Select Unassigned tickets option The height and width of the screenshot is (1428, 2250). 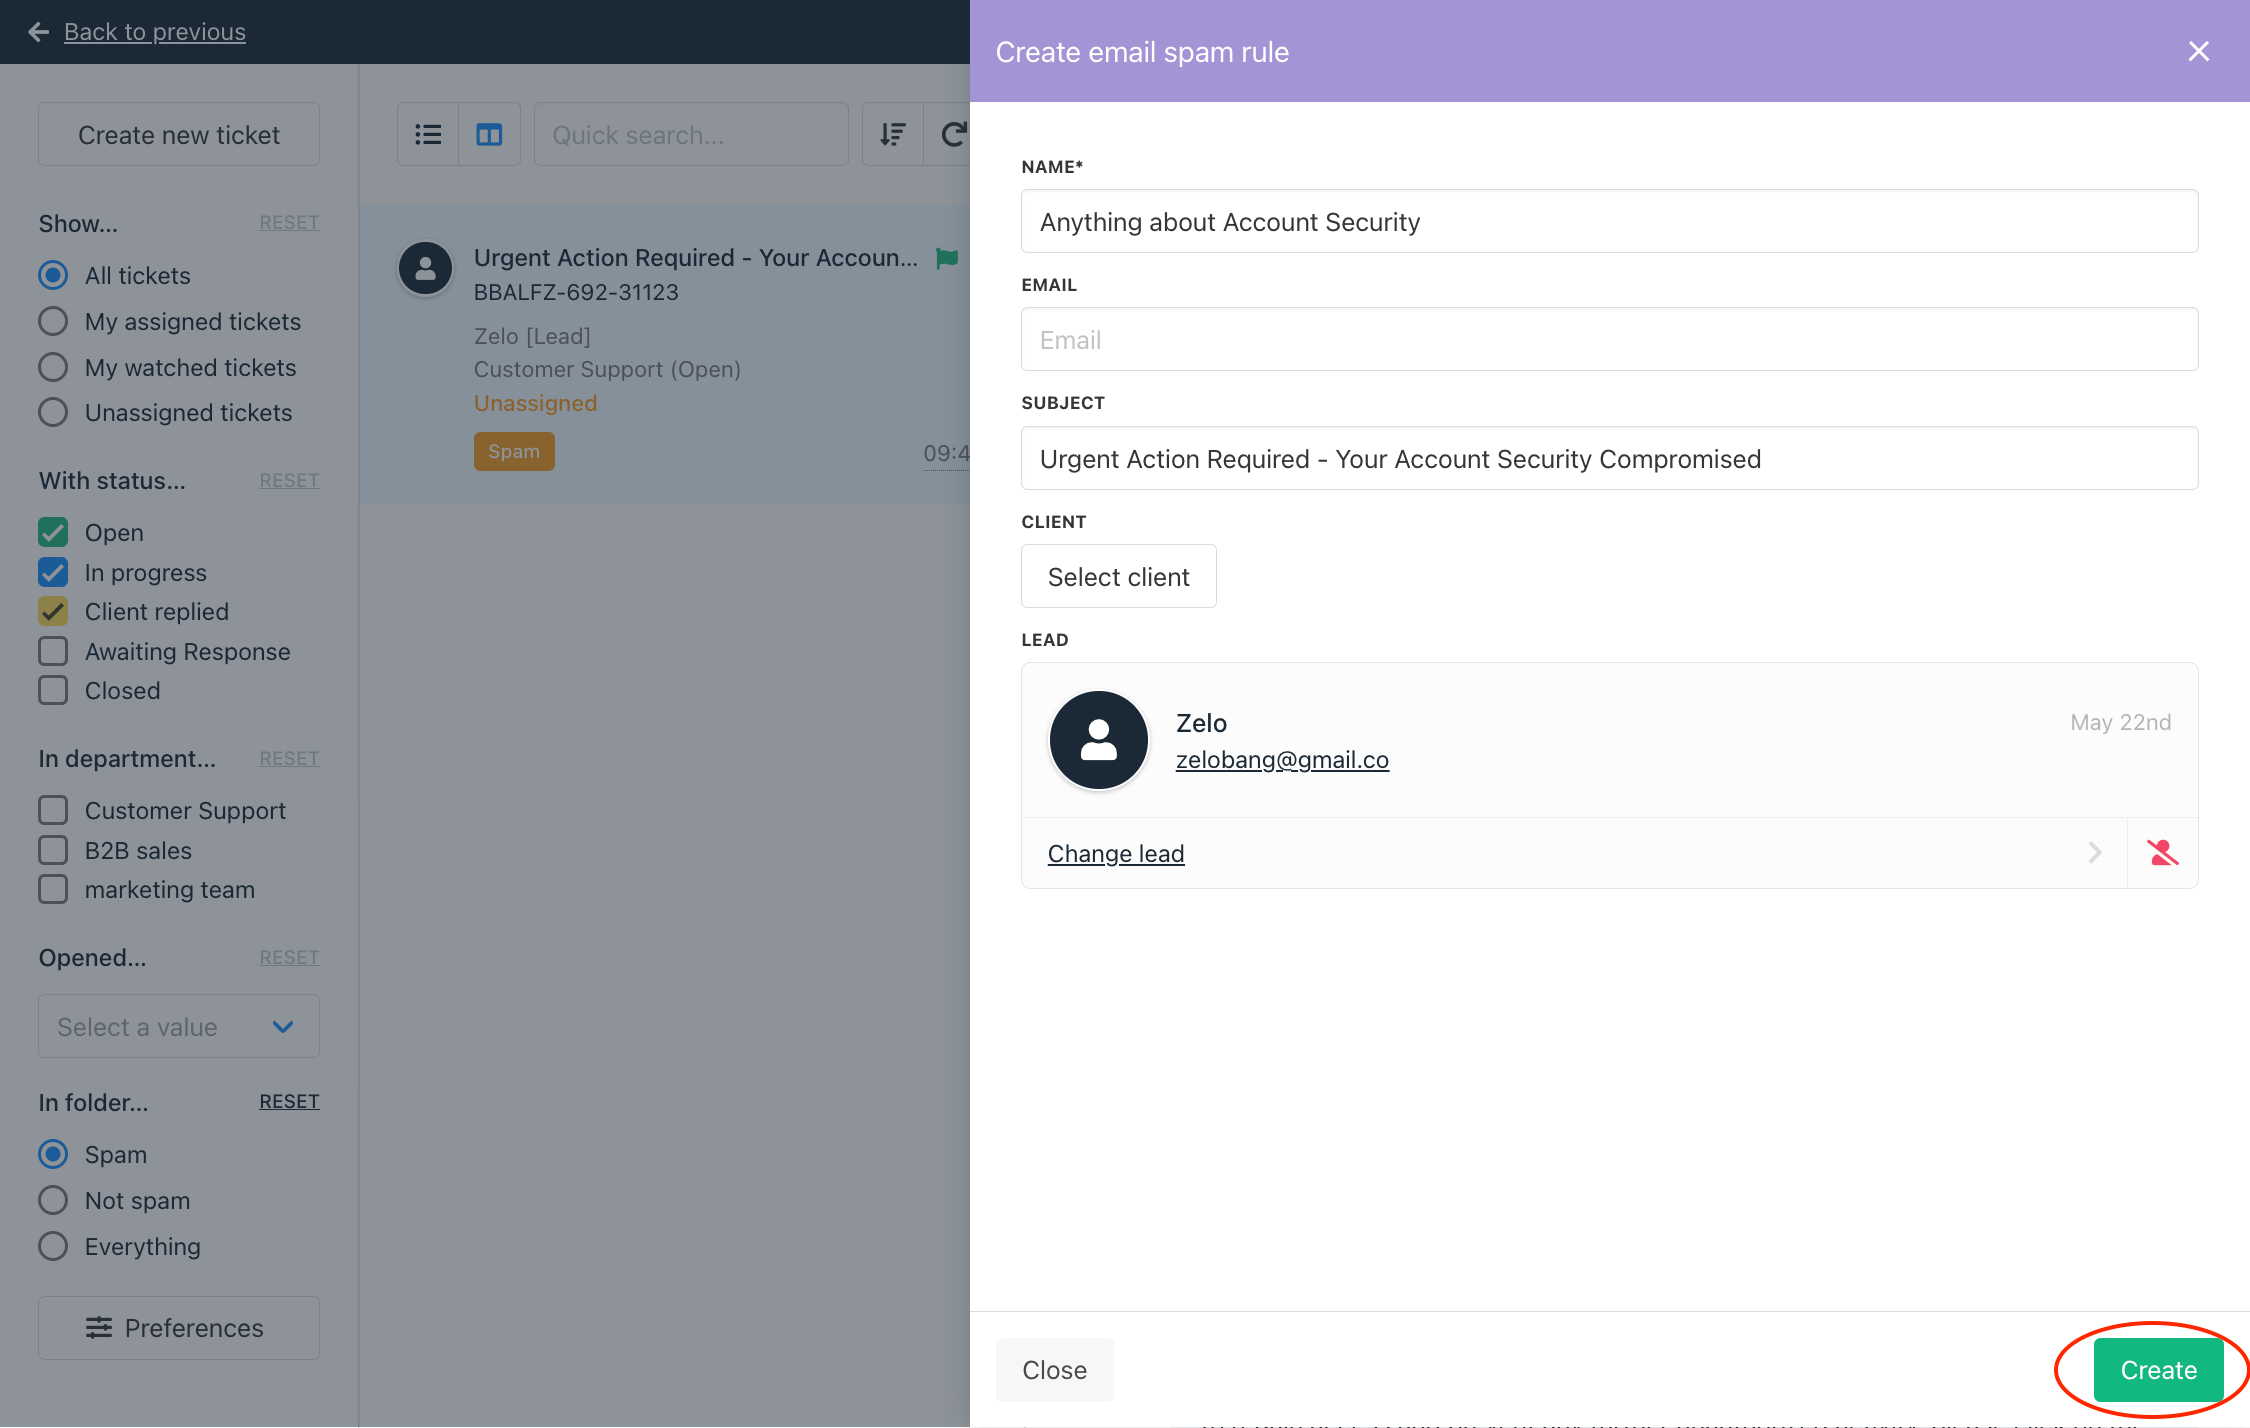click(53, 412)
